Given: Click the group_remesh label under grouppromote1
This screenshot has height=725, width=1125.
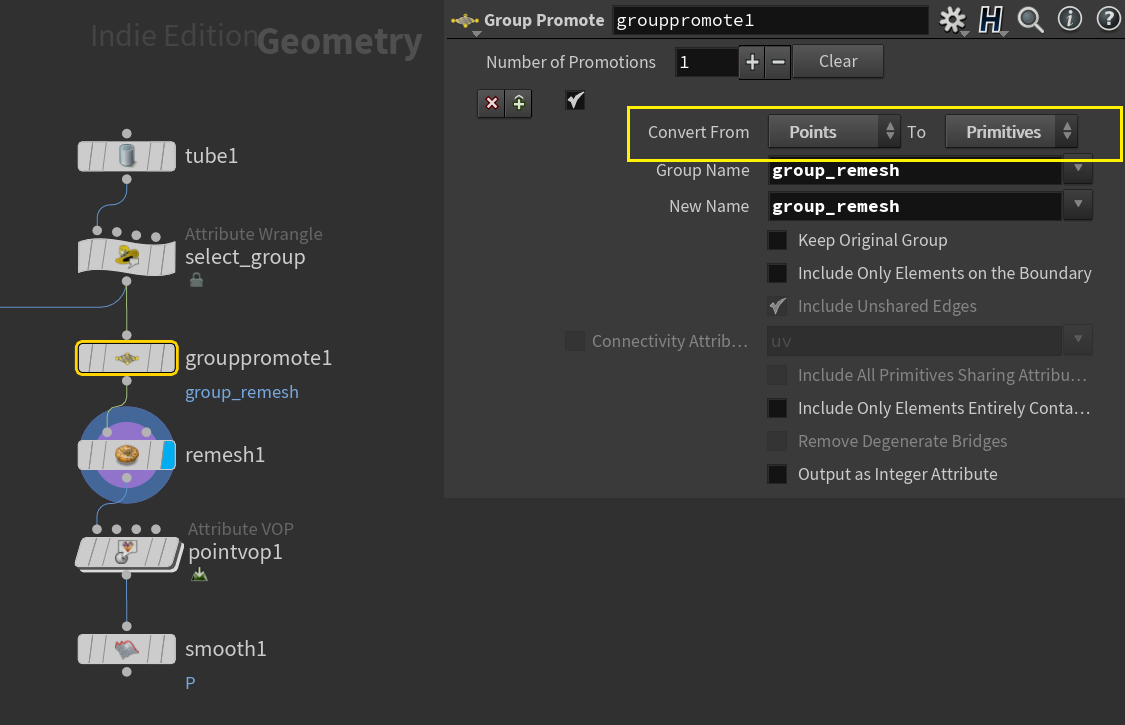Looking at the screenshot, I should [242, 393].
